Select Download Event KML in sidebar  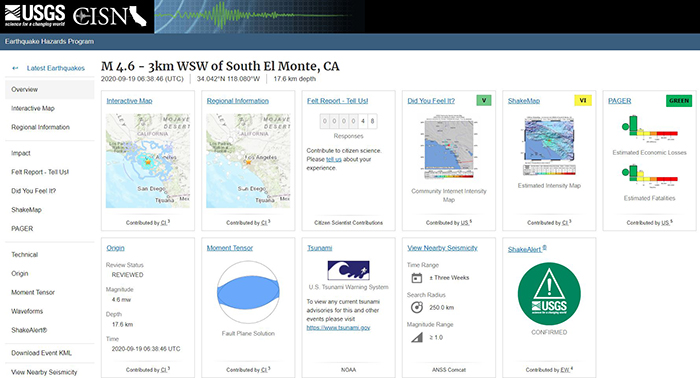point(42,353)
